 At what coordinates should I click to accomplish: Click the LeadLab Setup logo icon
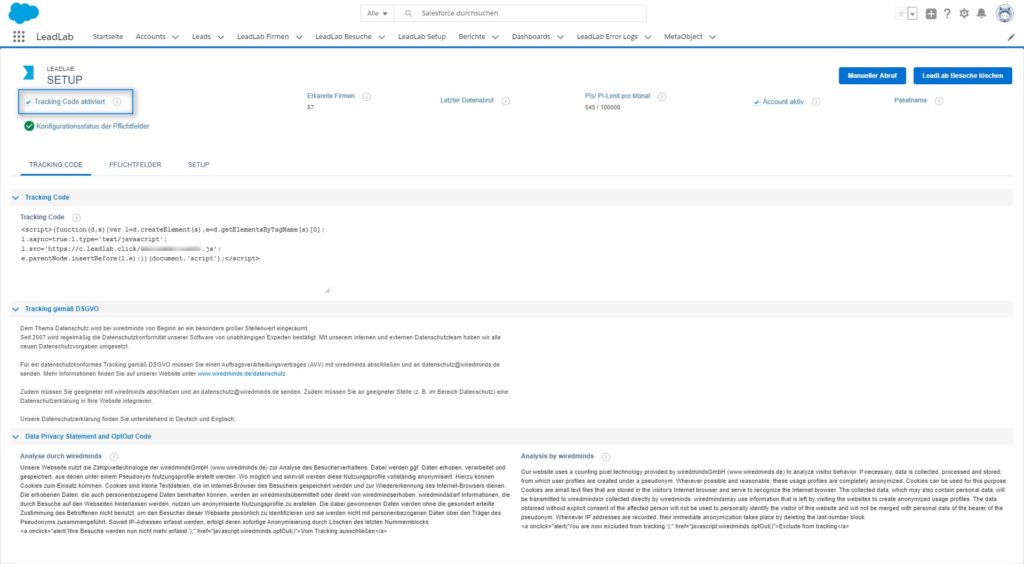pos(28,72)
